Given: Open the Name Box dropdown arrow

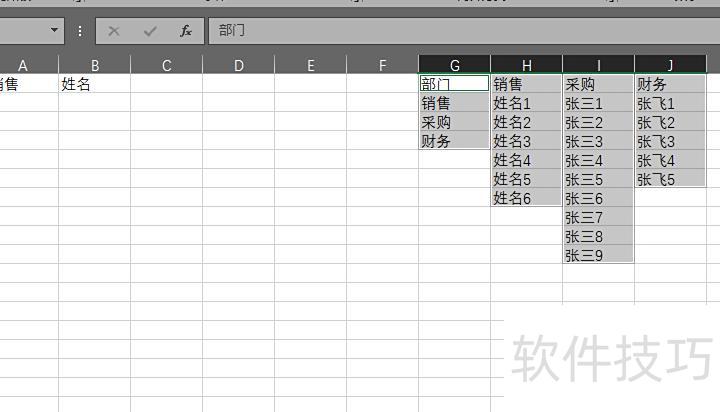Looking at the screenshot, I should (54, 30).
